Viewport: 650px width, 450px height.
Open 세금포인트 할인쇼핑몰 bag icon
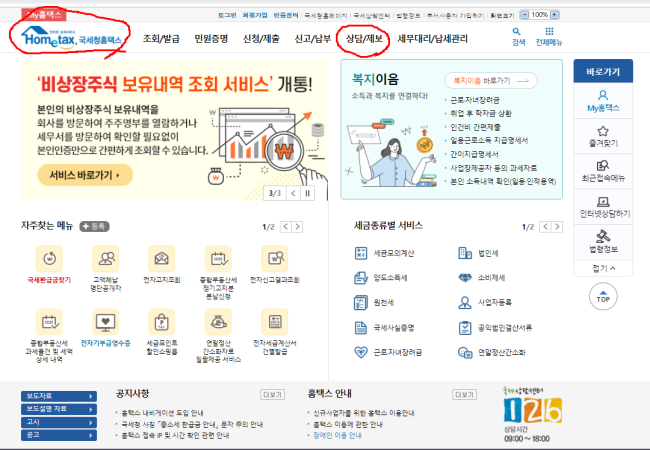tap(162, 322)
